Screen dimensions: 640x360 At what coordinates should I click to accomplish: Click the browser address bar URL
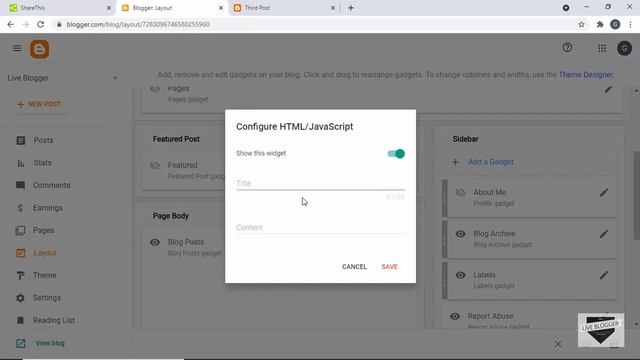[x=138, y=24]
